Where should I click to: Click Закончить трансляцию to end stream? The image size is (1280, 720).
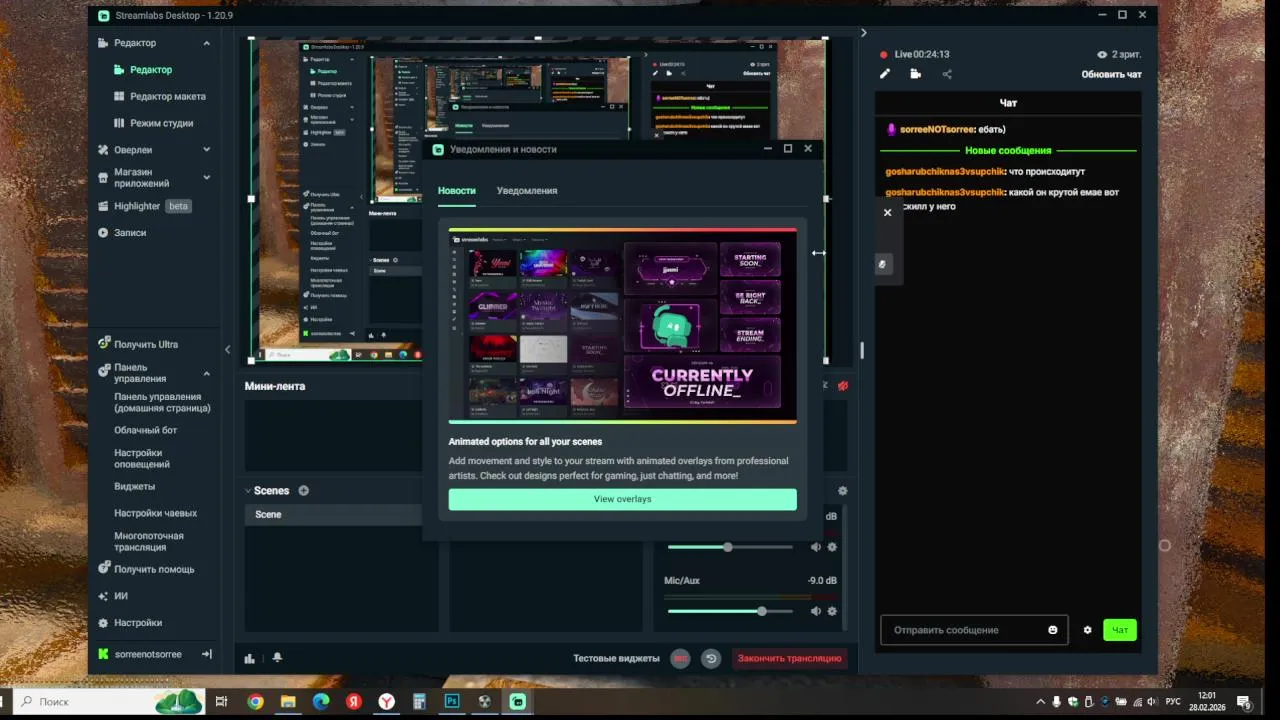tap(790, 658)
